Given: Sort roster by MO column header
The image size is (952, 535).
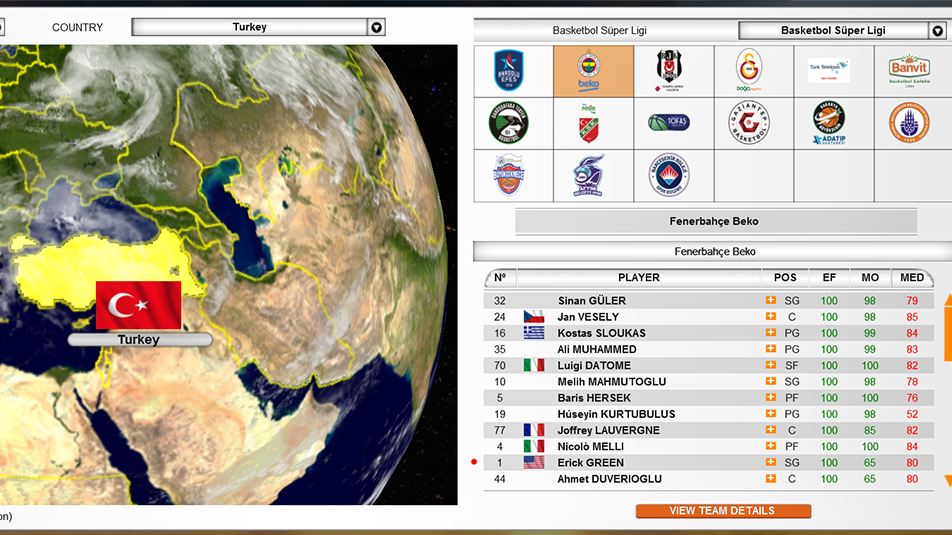Looking at the screenshot, I should click(x=870, y=278).
